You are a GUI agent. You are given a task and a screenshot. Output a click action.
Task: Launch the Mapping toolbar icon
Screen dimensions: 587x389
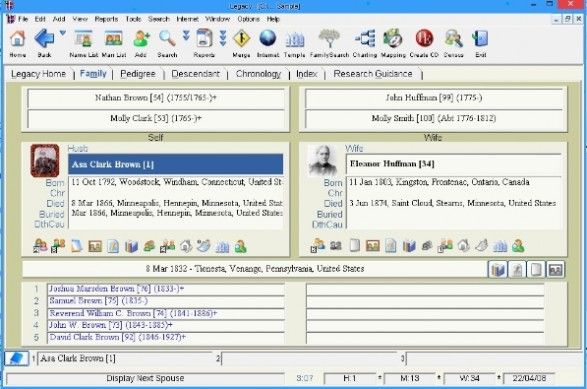tap(393, 38)
